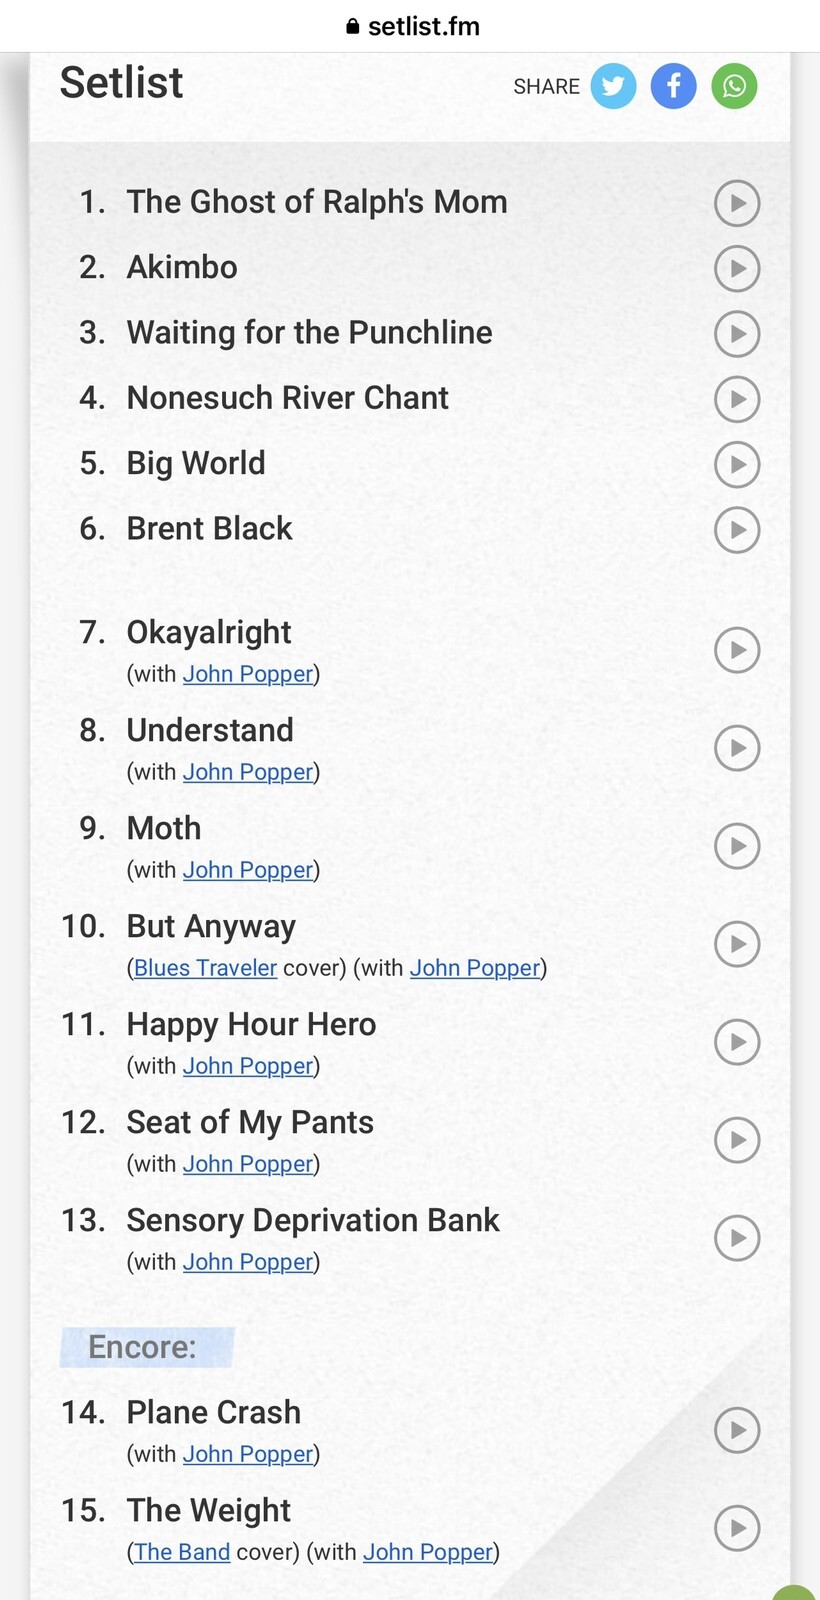Open John Popper link under Happy Hour Hero
Viewport: 820px width, 1600px height.
coord(248,1066)
